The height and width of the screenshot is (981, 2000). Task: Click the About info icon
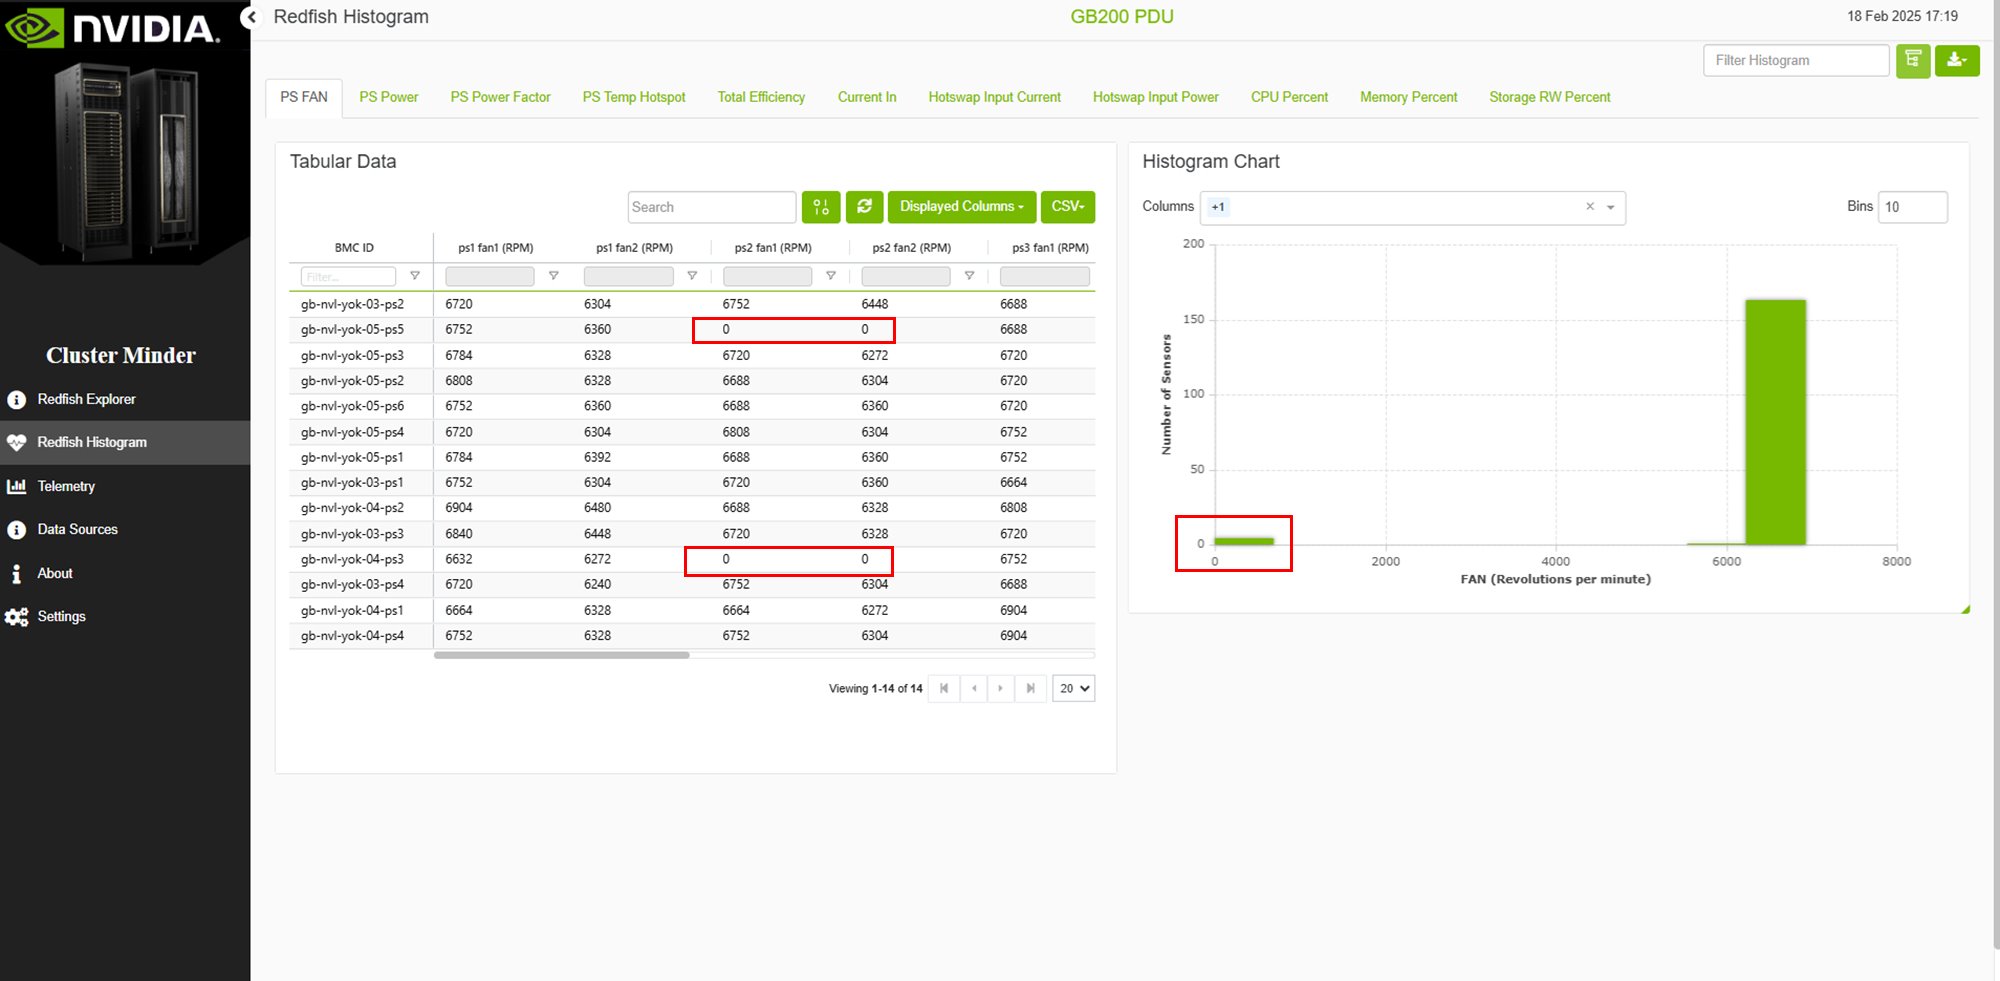point(17,574)
